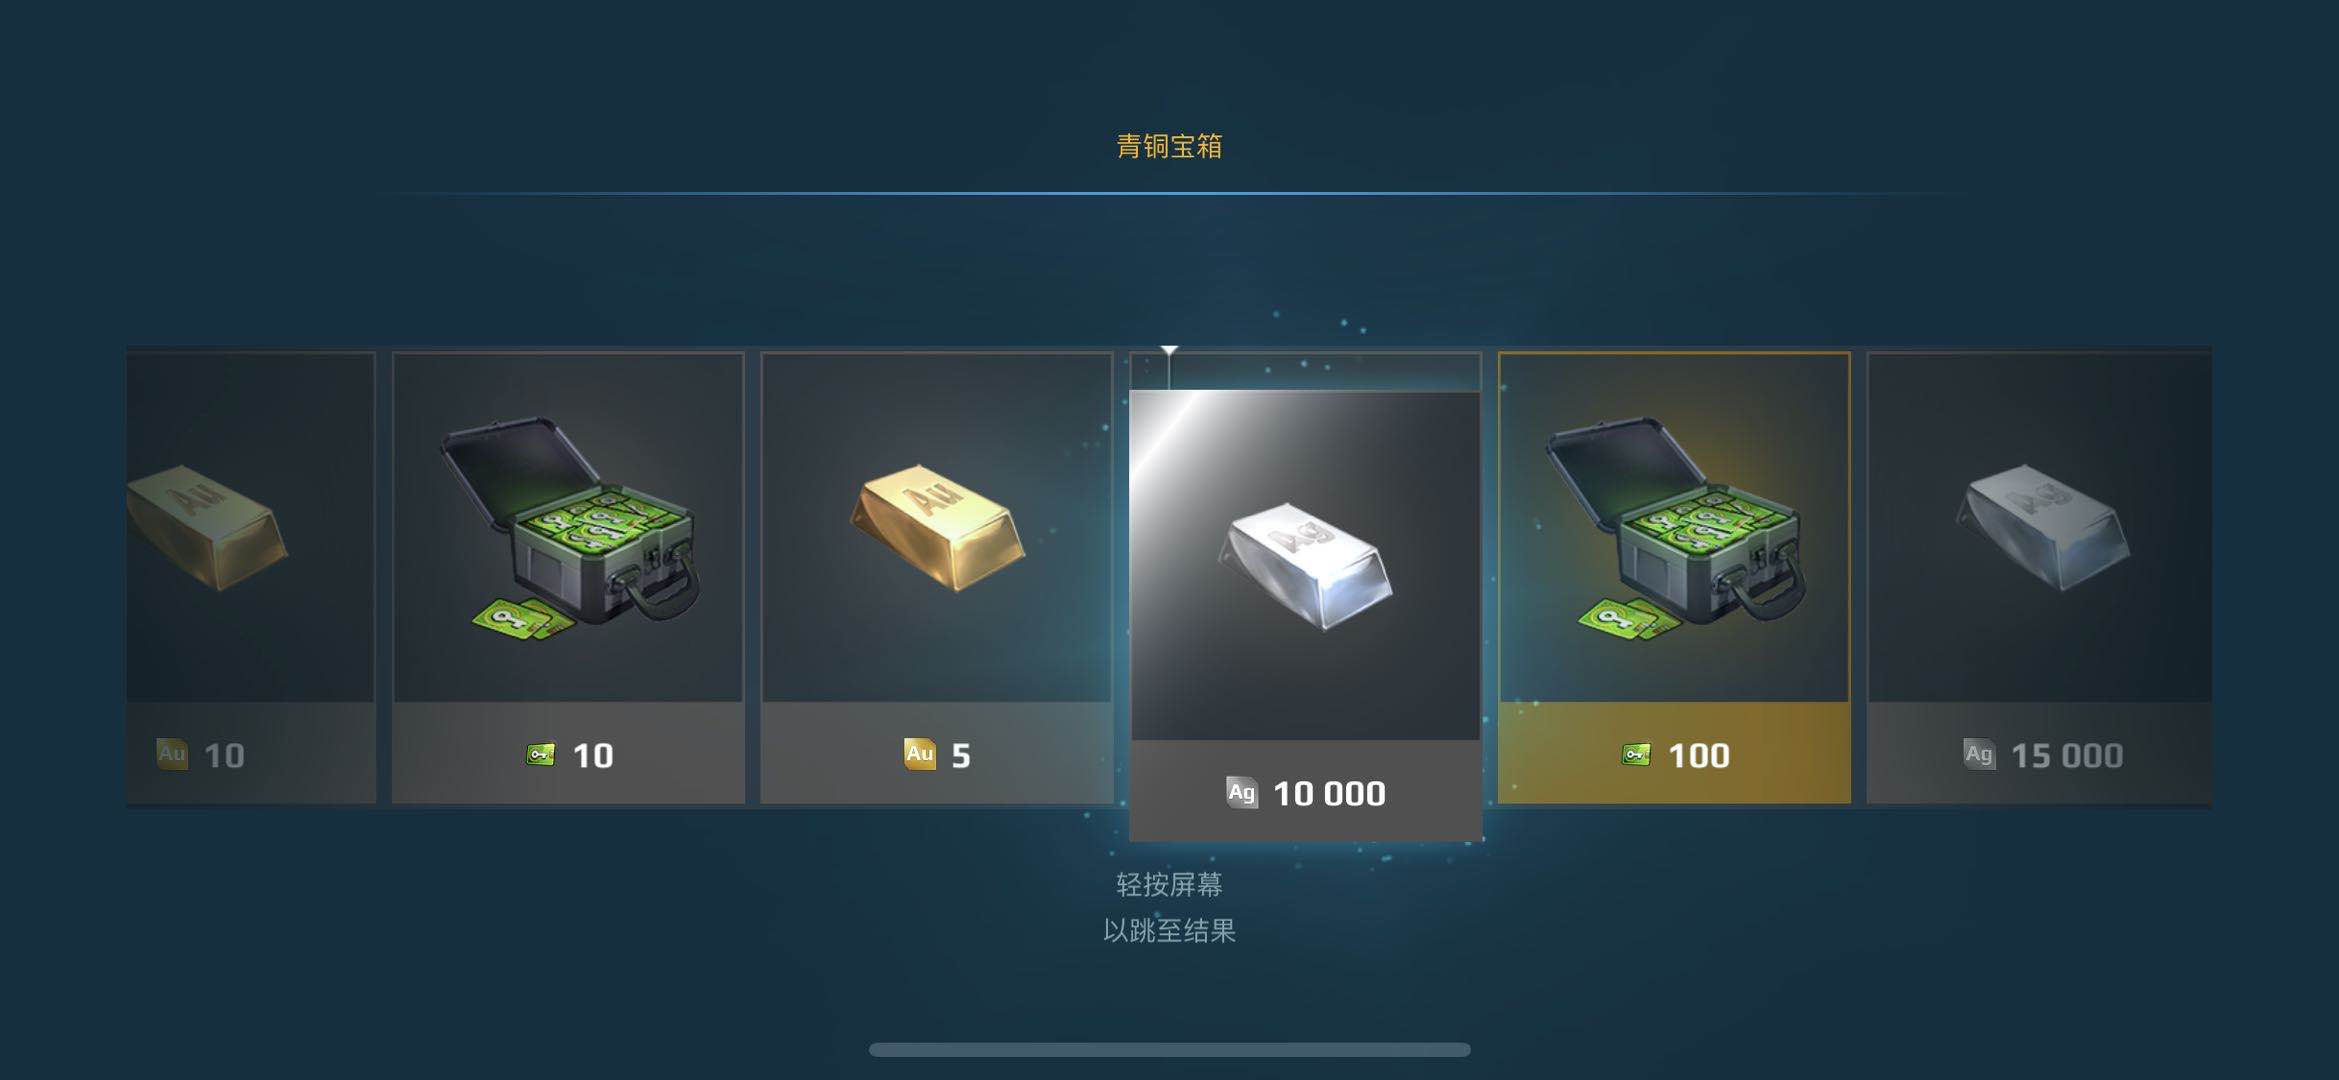Viewport: 2339px width, 1080px height.
Task: Click the 青铜宝箱 title
Action: point(1169,146)
